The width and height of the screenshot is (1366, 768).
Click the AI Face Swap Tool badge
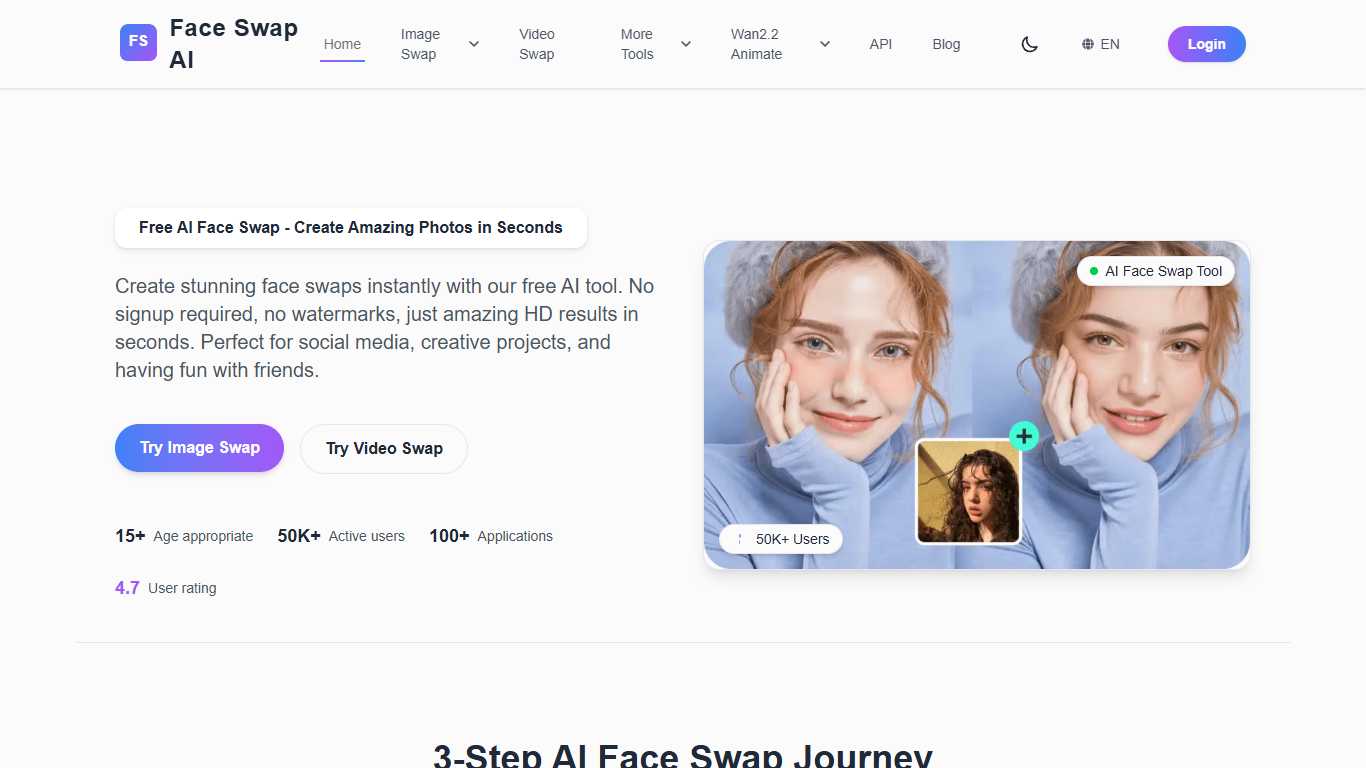pyautogui.click(x=1155, y=270)
